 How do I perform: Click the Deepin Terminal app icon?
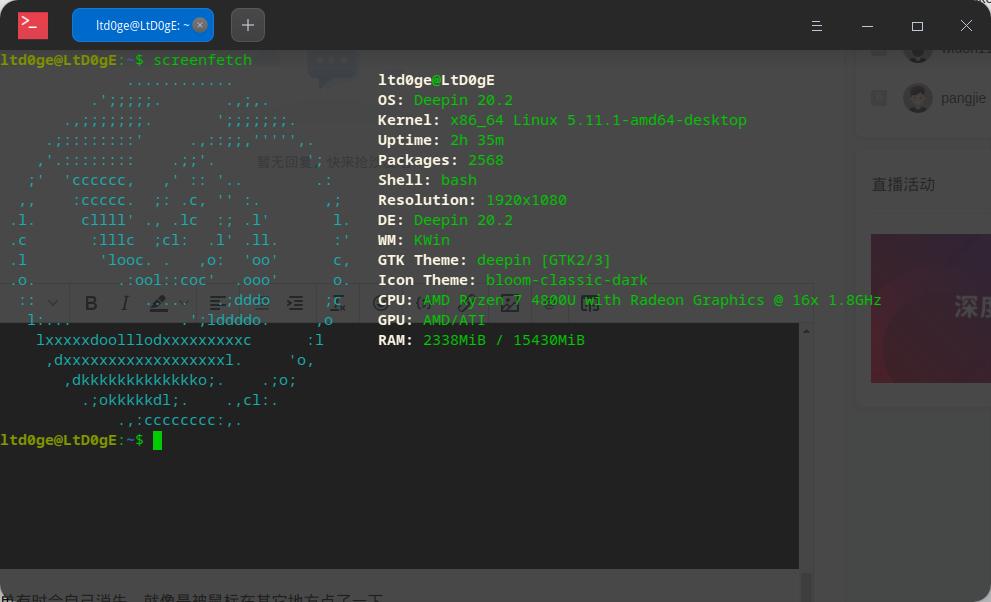point(33,25)
